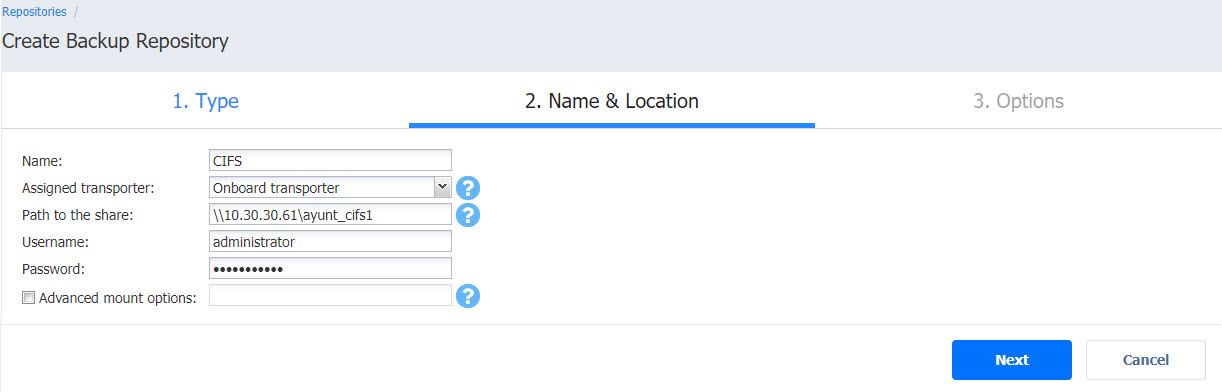
Task: Cancel the repository creation
Action: pos(1146,360)
